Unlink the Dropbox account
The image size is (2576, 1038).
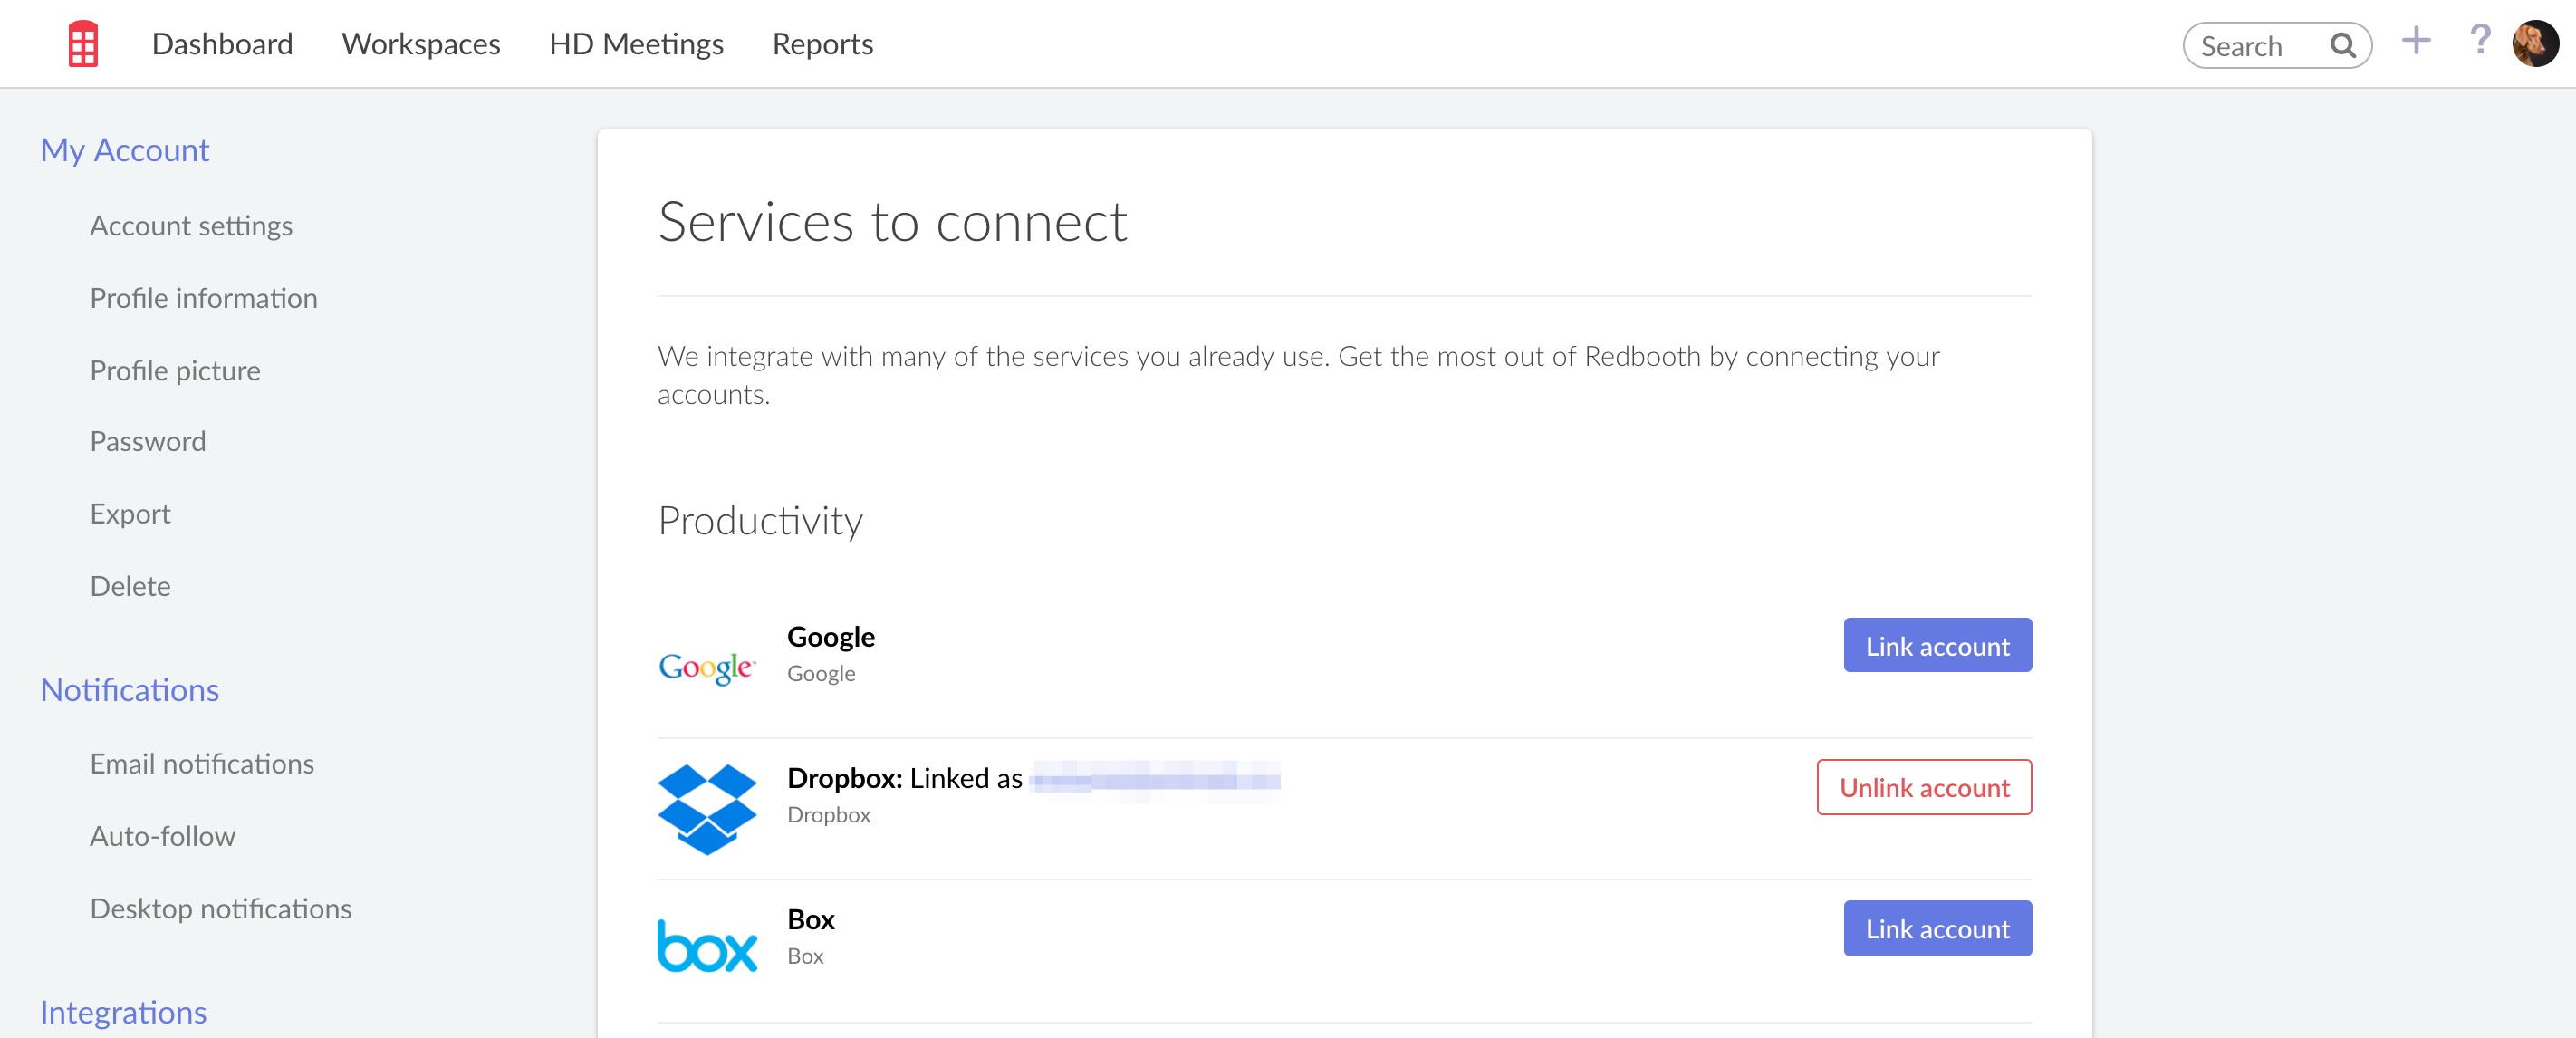[1923, 787]
